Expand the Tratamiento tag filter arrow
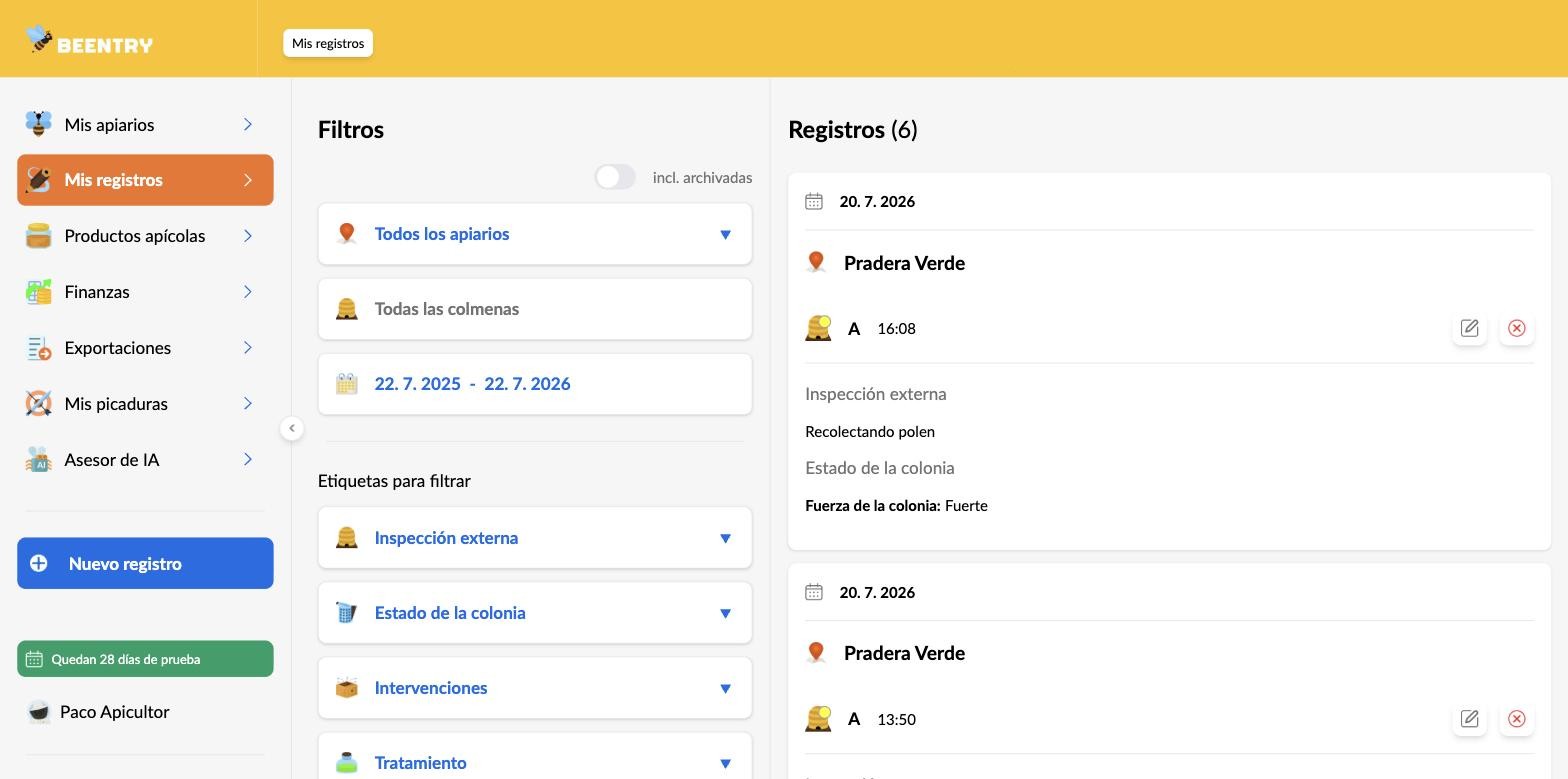 coord(725,763)
